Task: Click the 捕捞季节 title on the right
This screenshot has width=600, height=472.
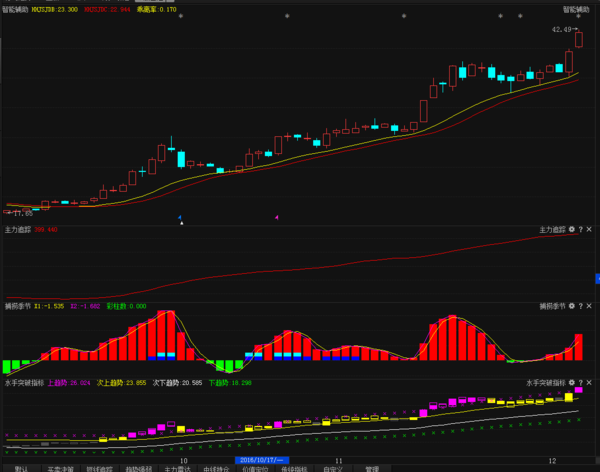Action: [552, 306]
